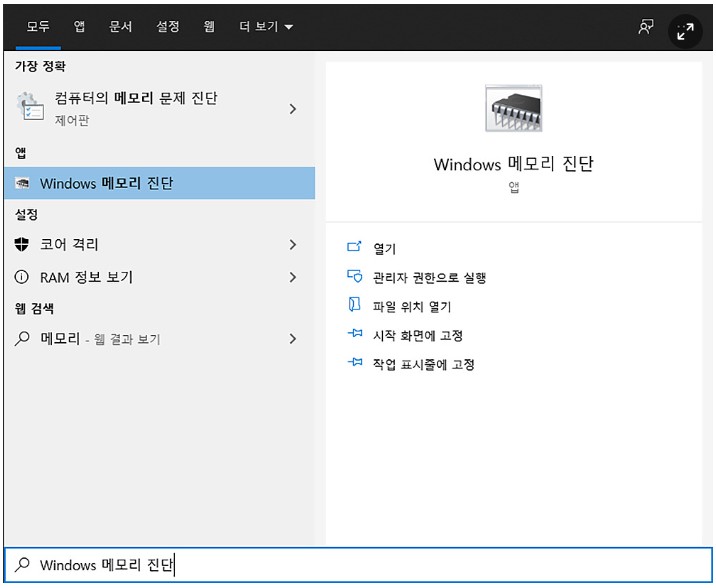Viewport: 716px width, 588px height.
Task: Click memory chip icon in app result row
Action: click(22, 183)
